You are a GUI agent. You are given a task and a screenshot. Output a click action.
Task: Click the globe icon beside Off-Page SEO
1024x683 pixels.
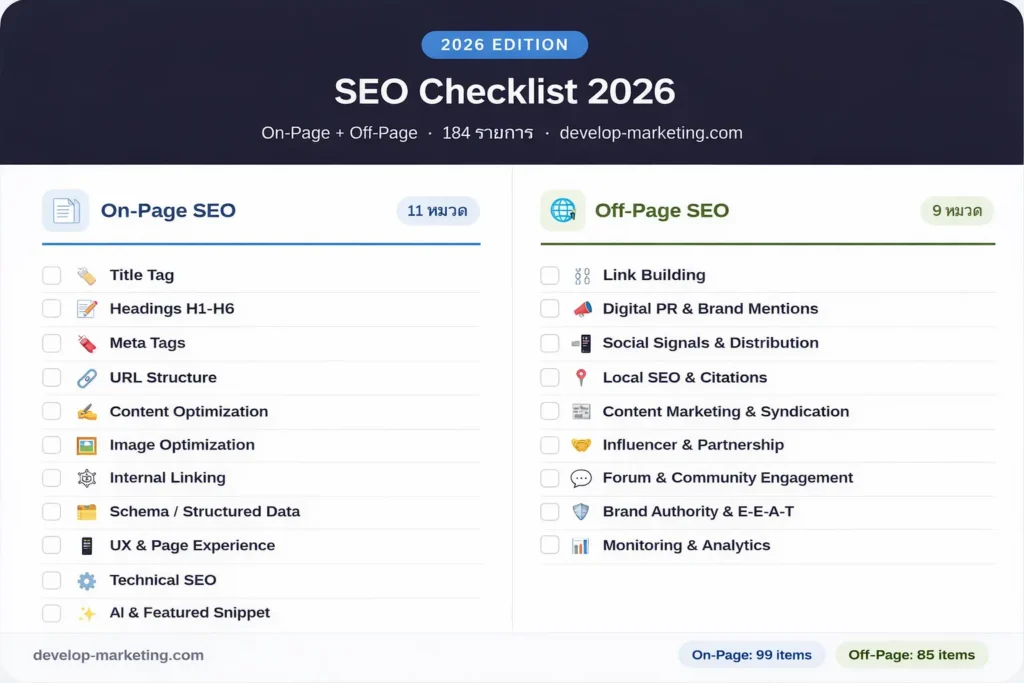pos(564,210)
